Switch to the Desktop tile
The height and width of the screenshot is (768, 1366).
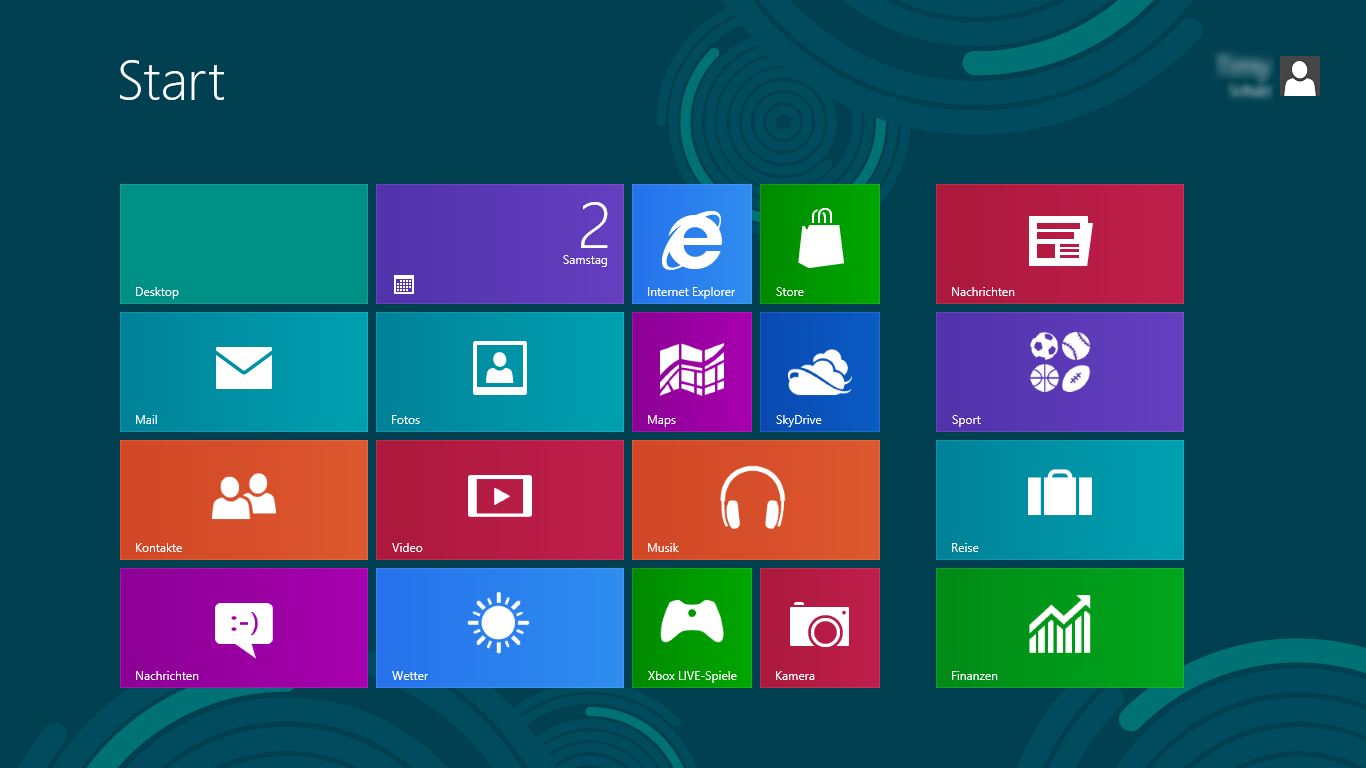click(244, 244)
